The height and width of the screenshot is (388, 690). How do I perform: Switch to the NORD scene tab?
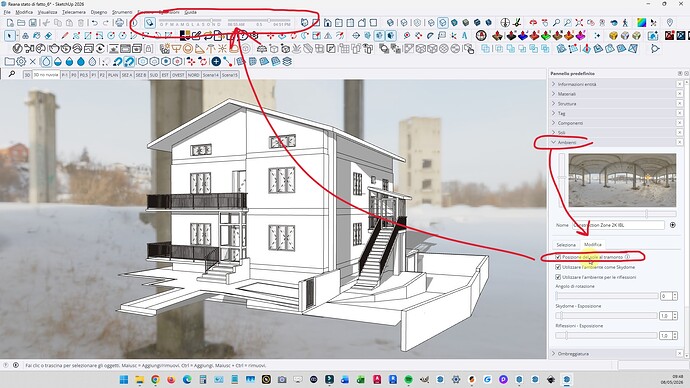[193, 75]
